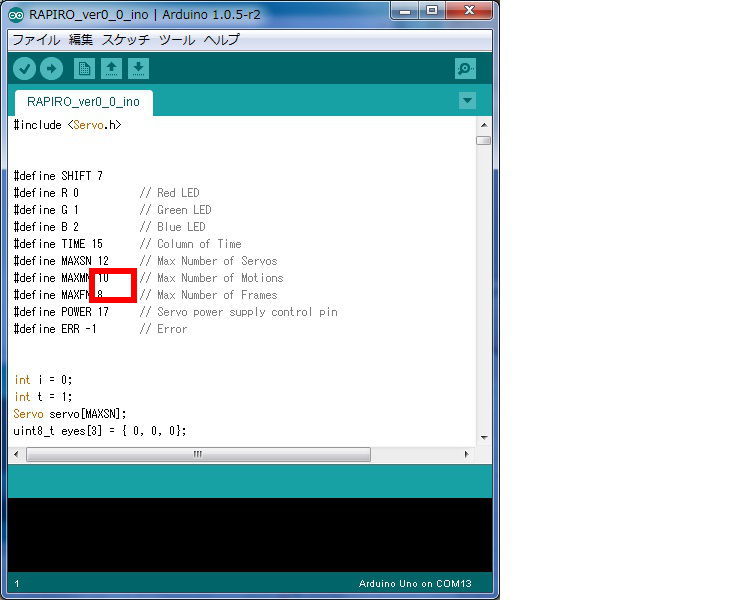Click the #define MAXSN 12 text

point(61,261)
